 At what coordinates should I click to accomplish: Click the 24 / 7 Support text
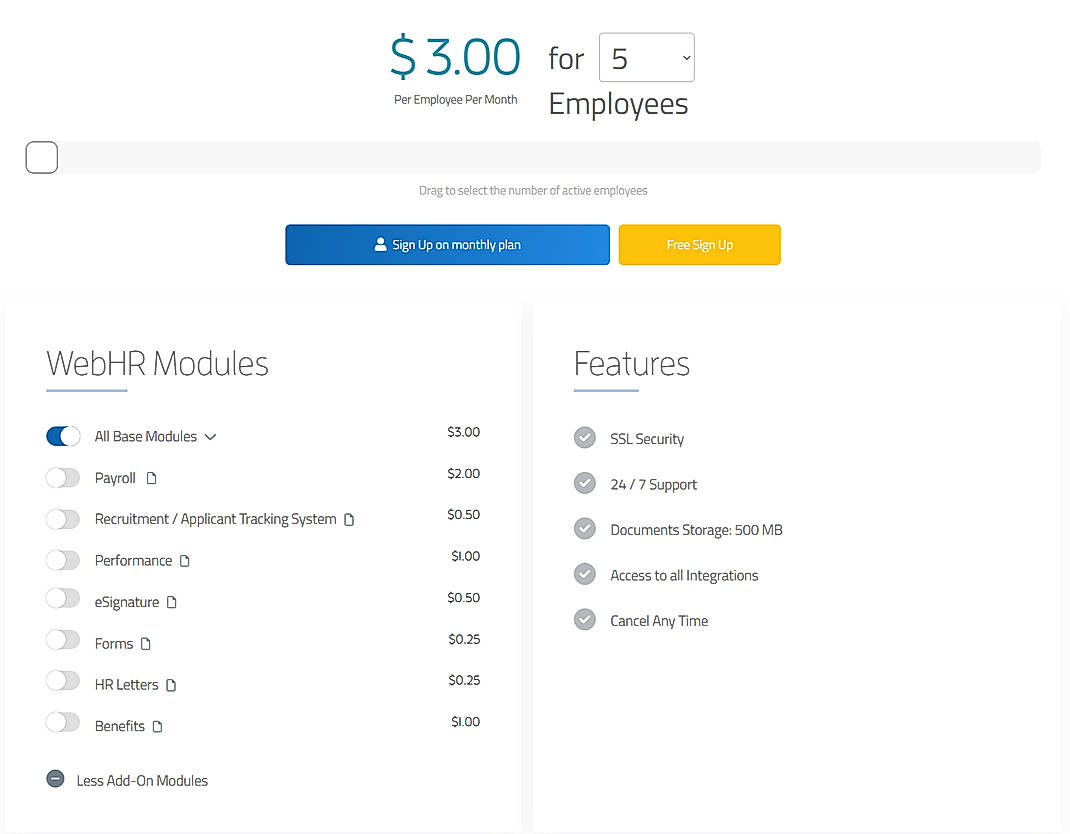(653, 485)
